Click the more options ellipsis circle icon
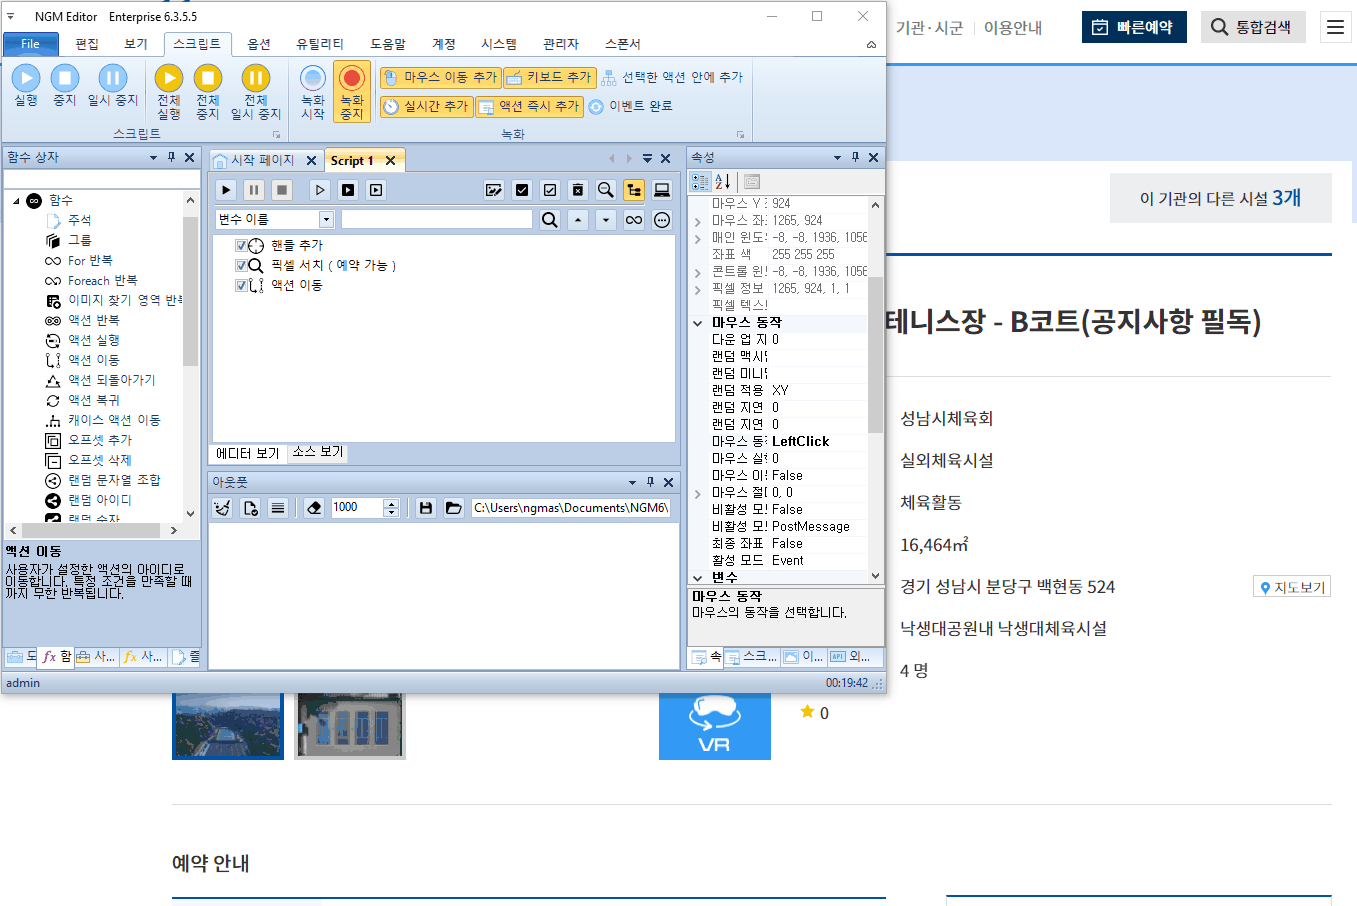The height and width of the screenshot is (906, 1357). pyautogui.click(x=662, y=220)
